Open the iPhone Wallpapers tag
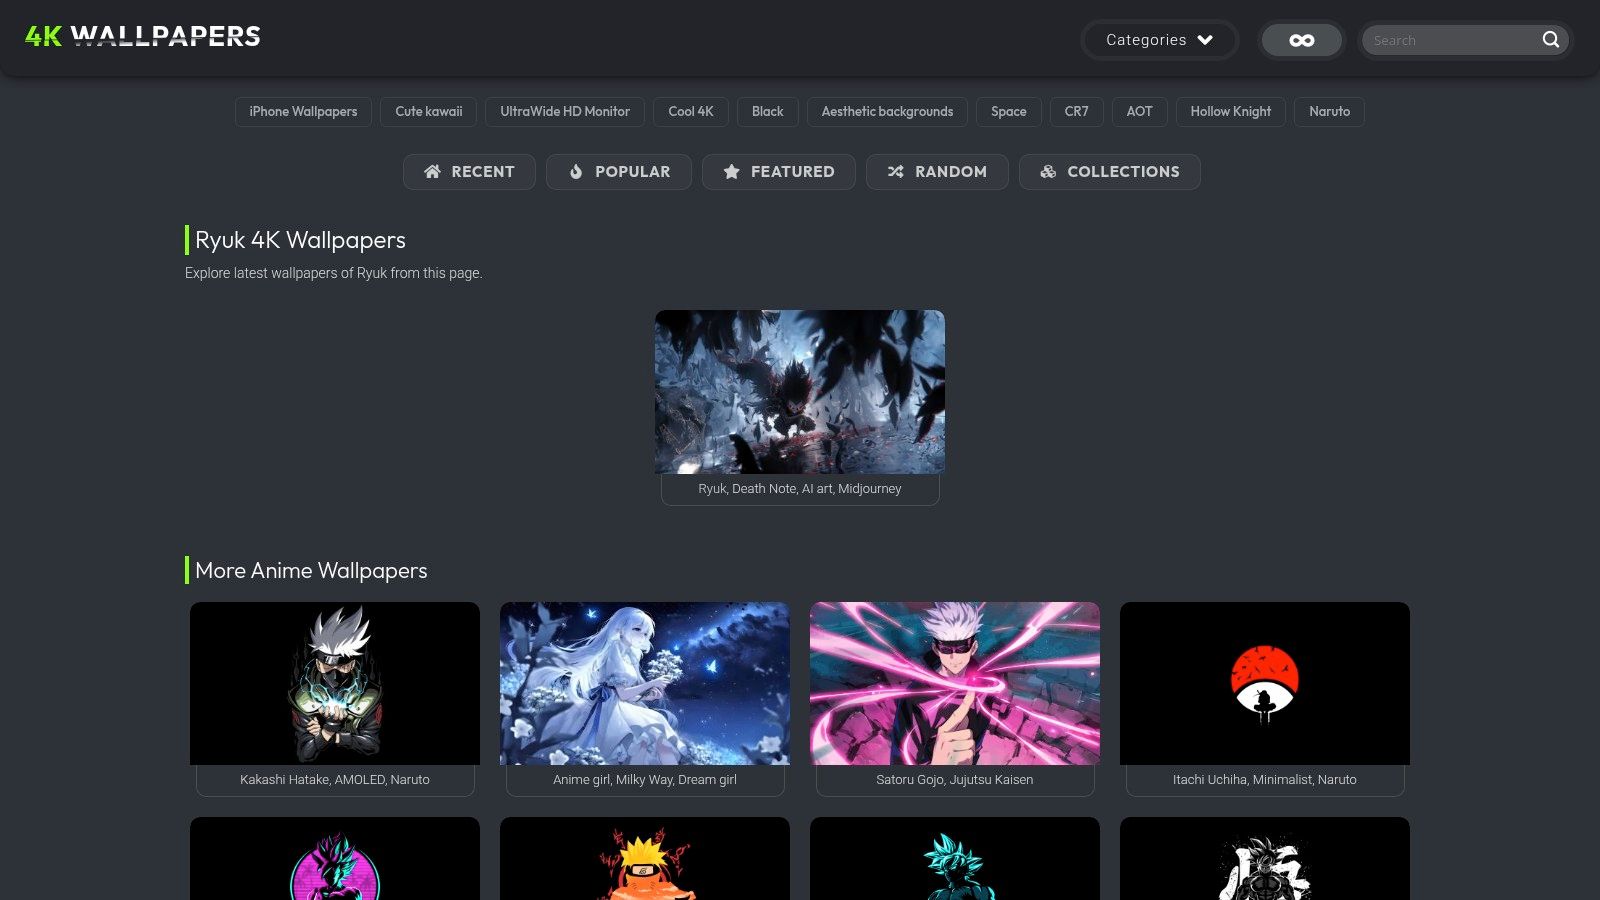The image size is (1600, 900). [x=303, y=112]
